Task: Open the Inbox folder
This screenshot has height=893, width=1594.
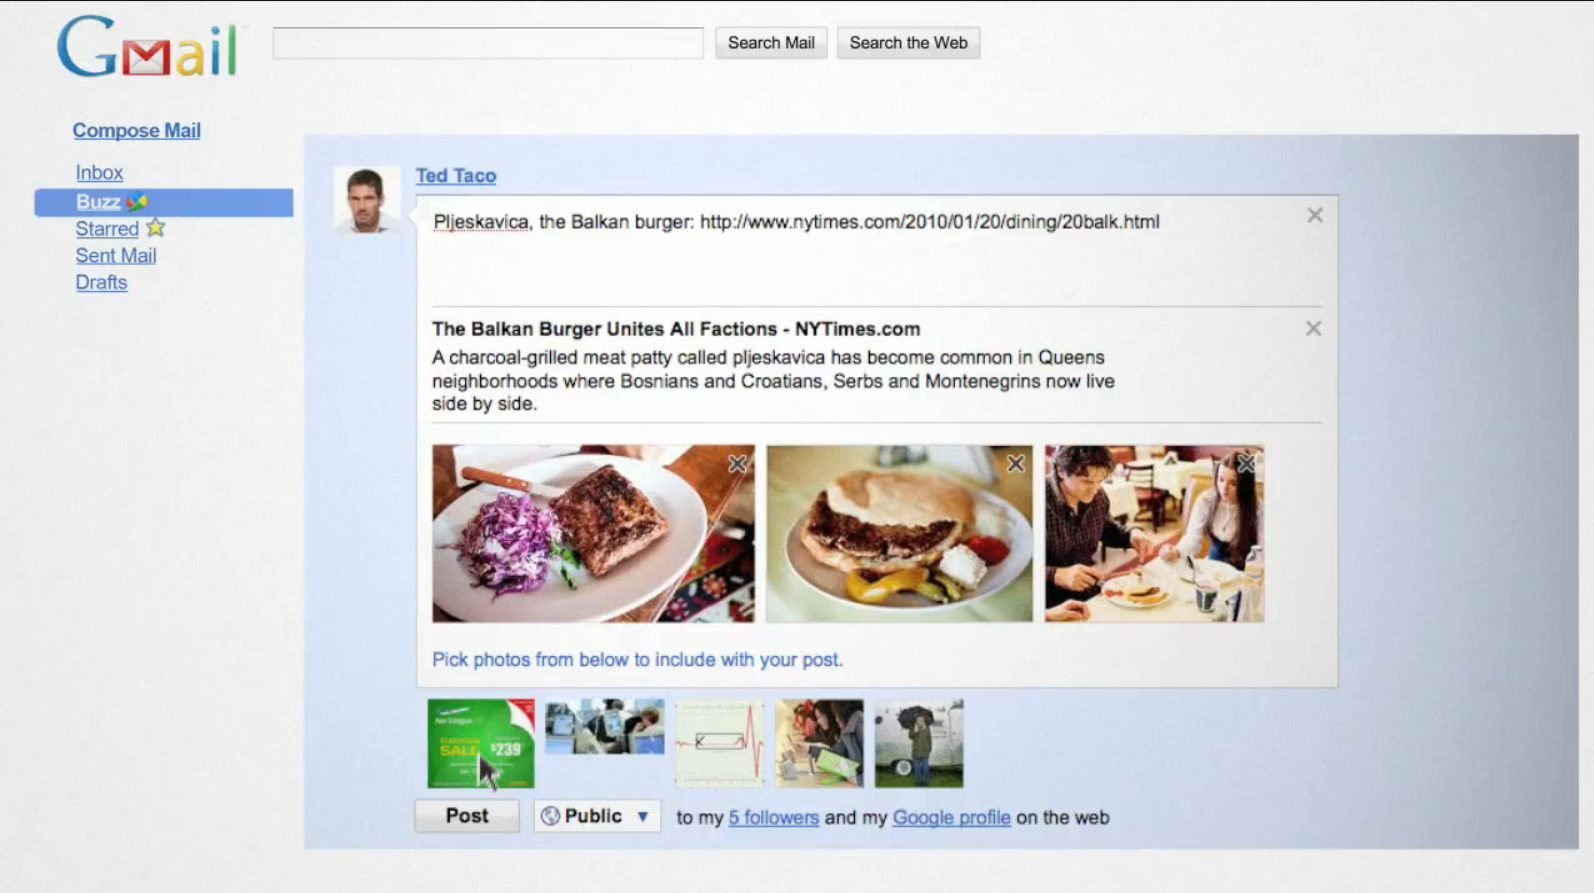Action: coord(99,173)
